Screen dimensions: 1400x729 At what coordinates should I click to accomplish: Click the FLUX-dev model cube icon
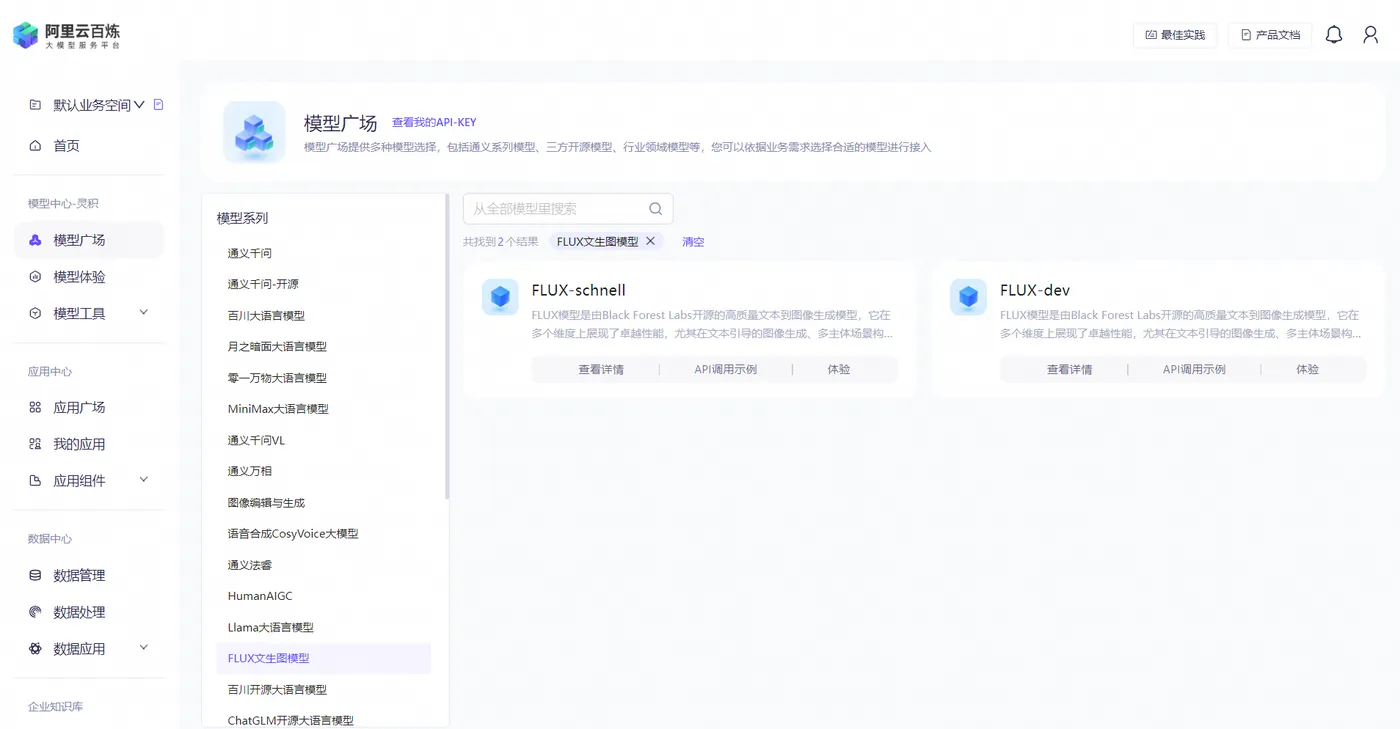tap(968, 297)
